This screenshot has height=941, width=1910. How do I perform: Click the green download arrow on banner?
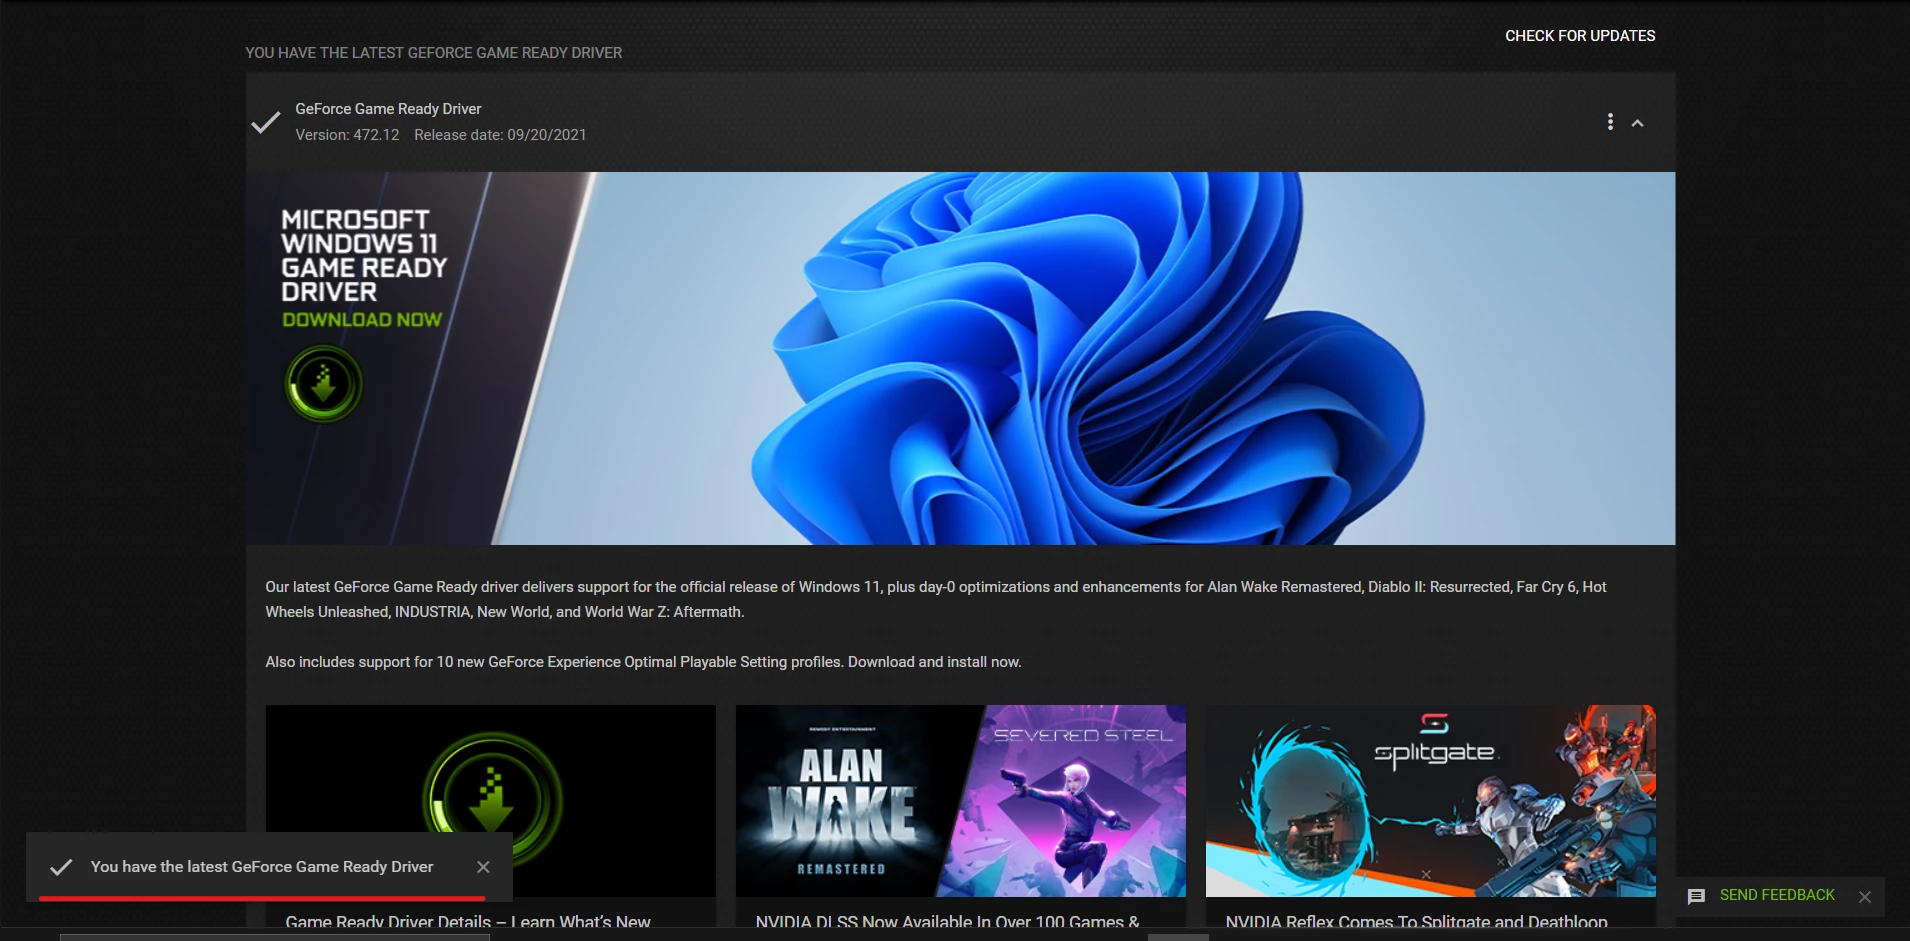323,384
